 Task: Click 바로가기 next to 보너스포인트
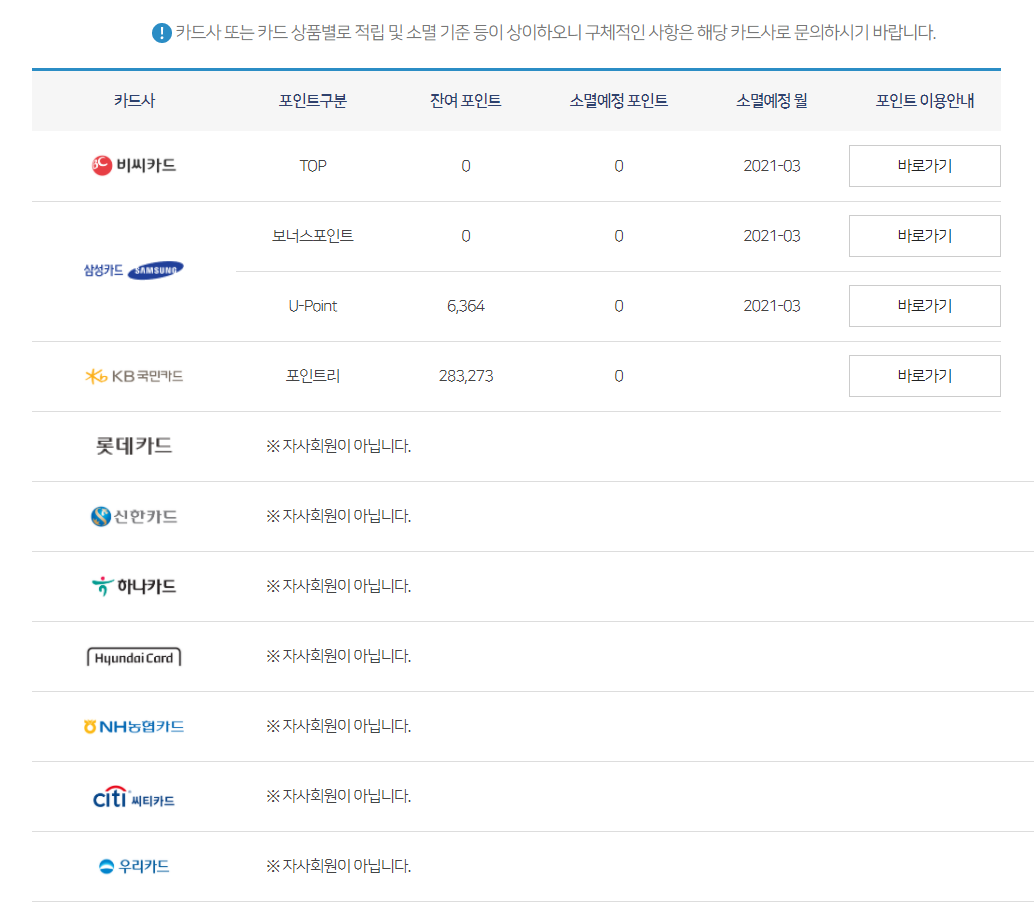[923, 236]
